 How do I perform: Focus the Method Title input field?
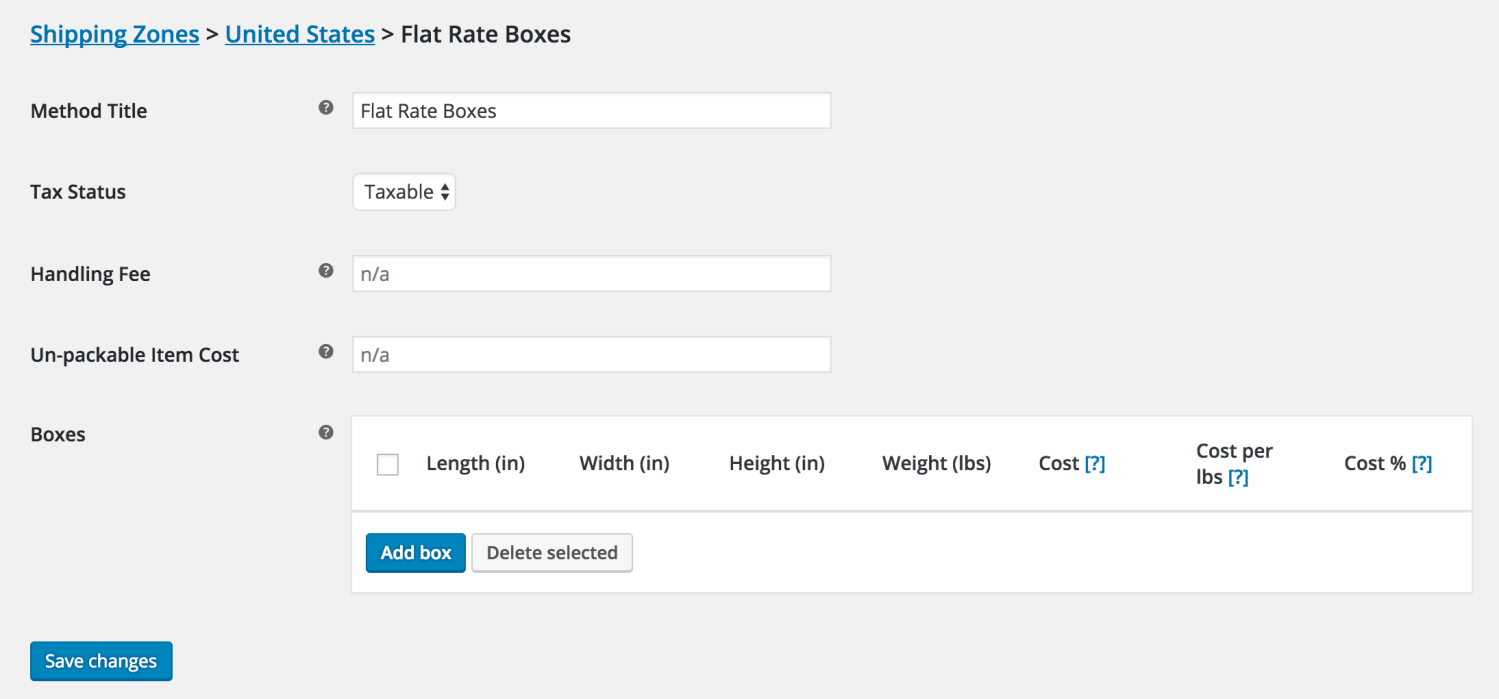[x=590, y=110]
